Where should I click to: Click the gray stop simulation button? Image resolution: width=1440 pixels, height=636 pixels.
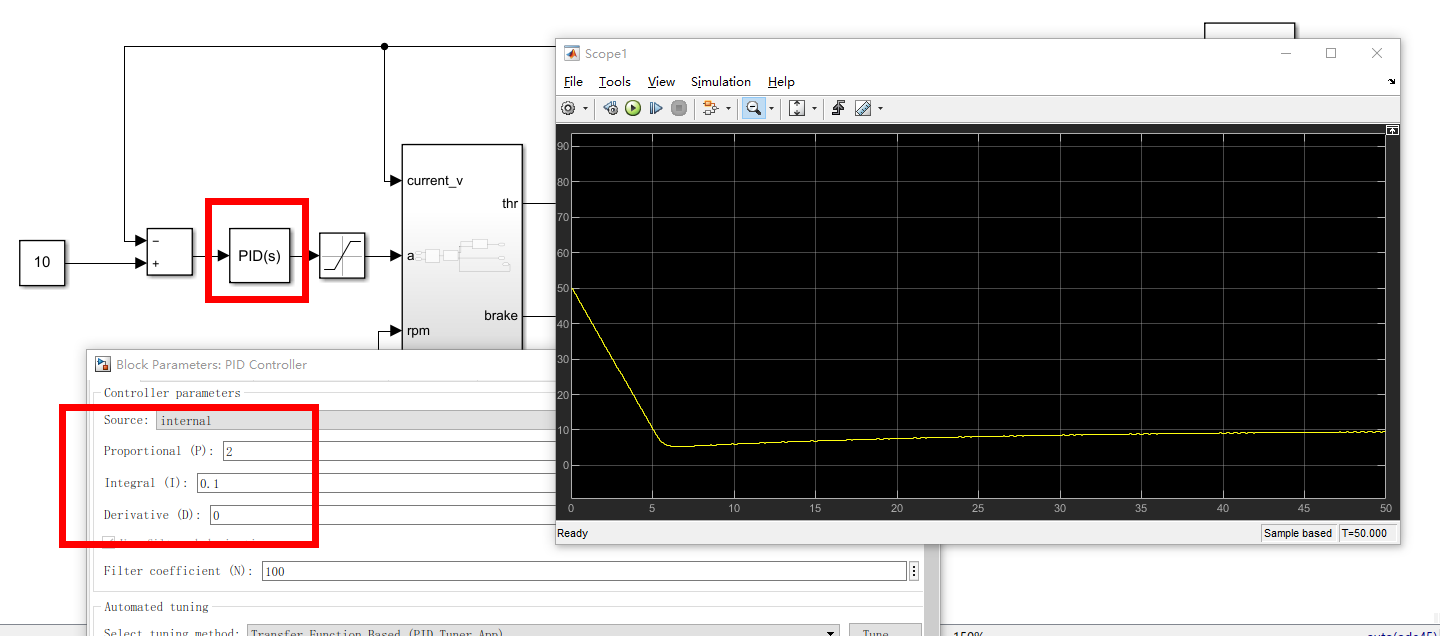coord(679,108)
